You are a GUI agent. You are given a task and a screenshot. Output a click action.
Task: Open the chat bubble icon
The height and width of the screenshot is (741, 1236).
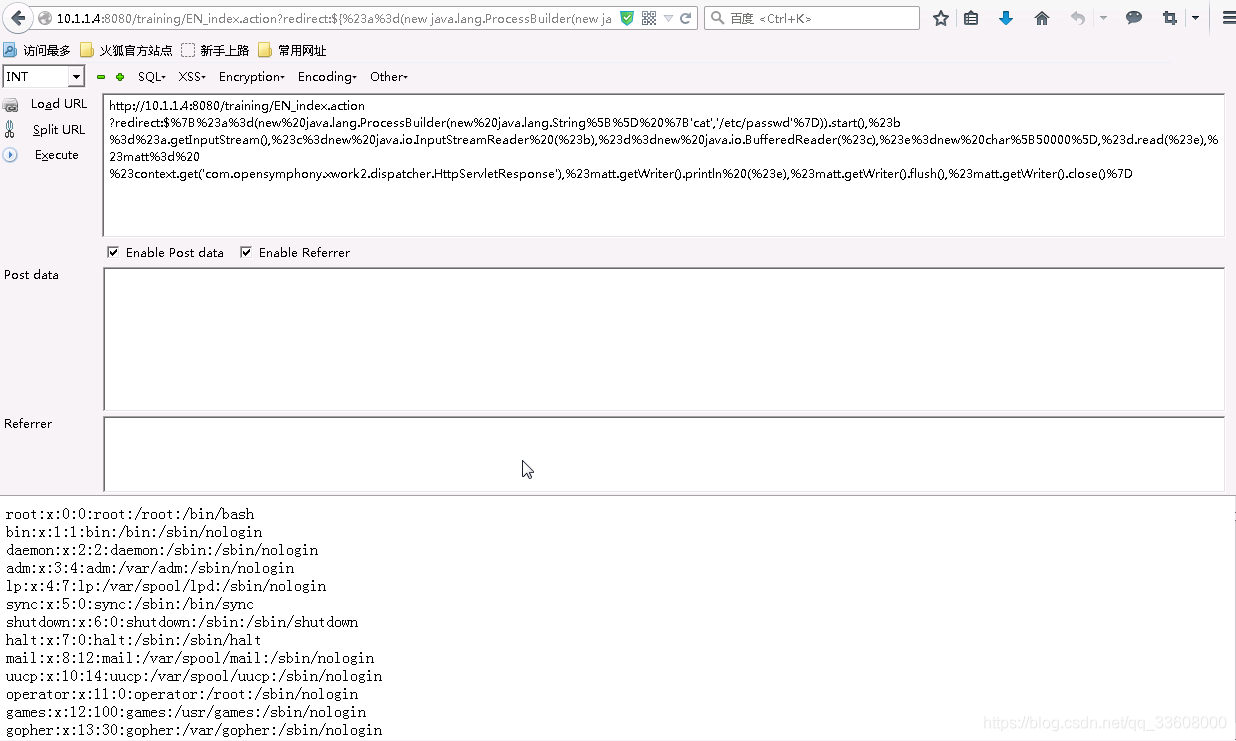tap(1134, 18)
